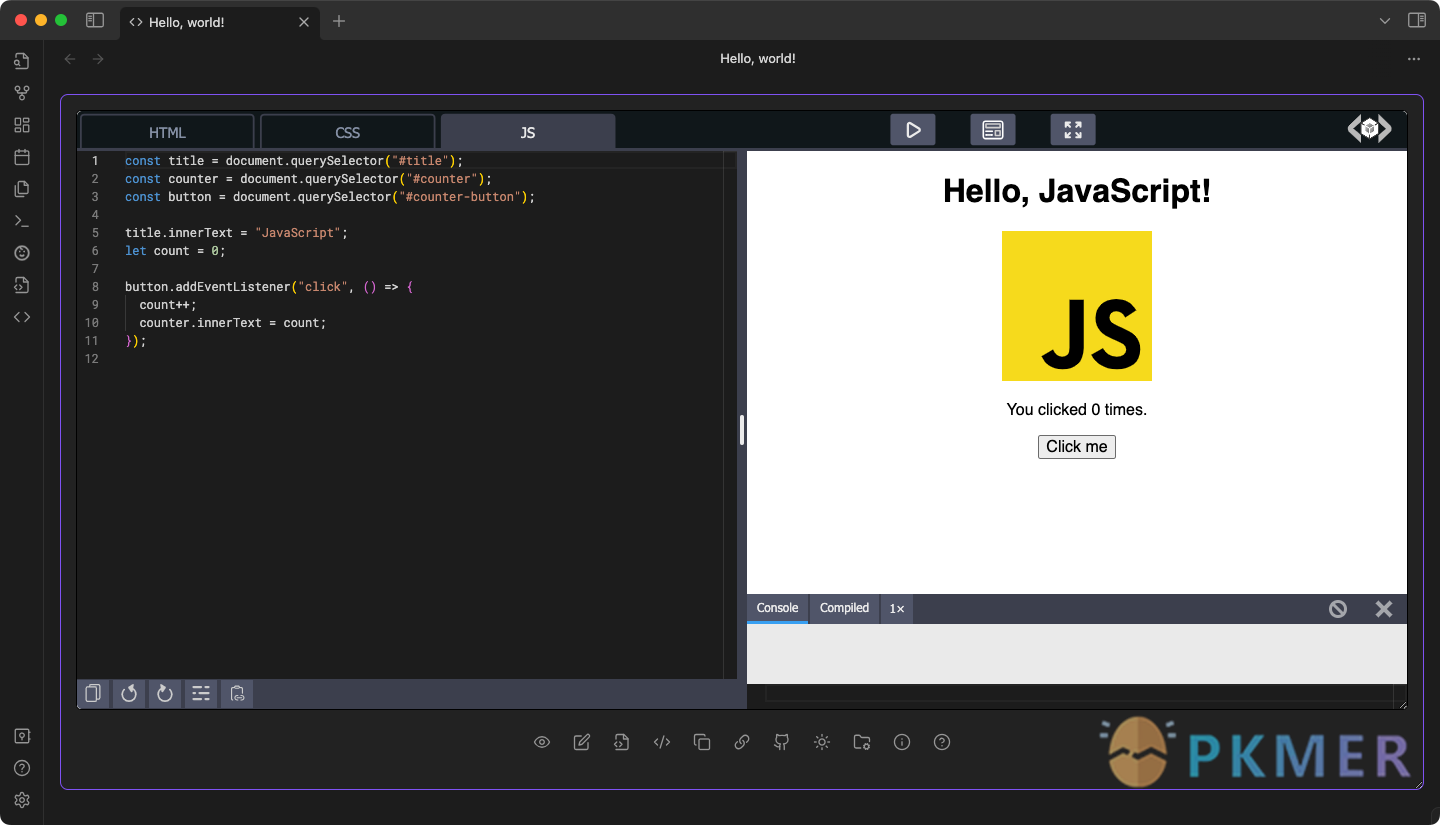Select the JS editor tab
This screenshot has height=825, width=1440.
pyautogui.click(x=528, y=132)
